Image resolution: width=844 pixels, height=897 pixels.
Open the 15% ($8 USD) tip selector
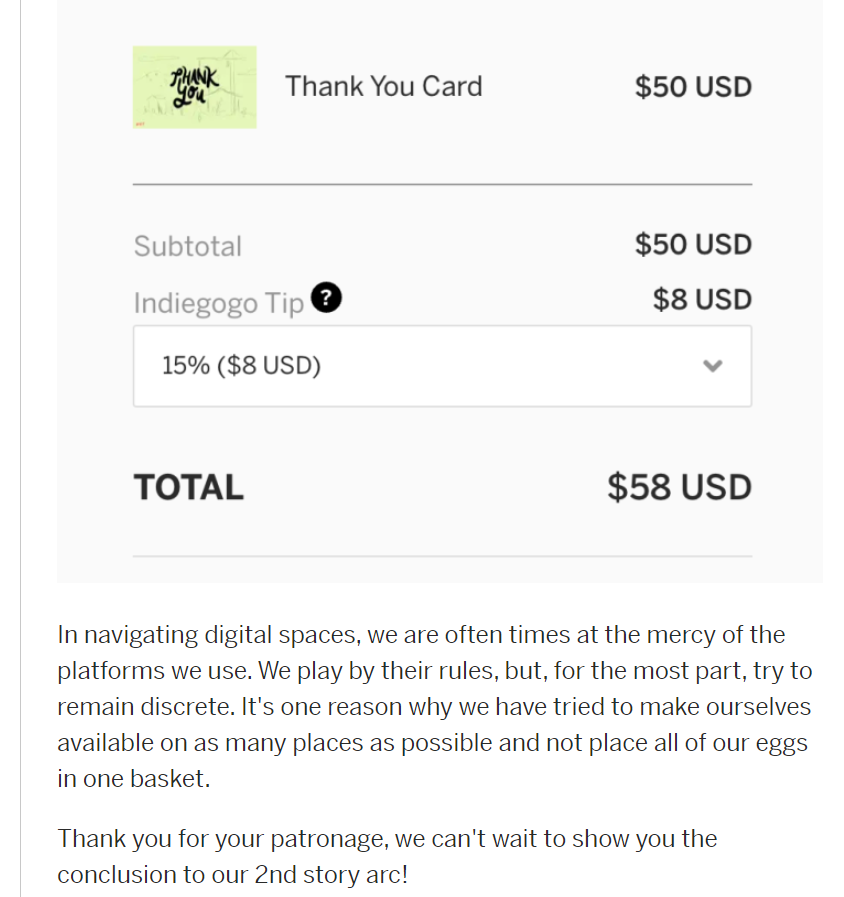[441, 366]
